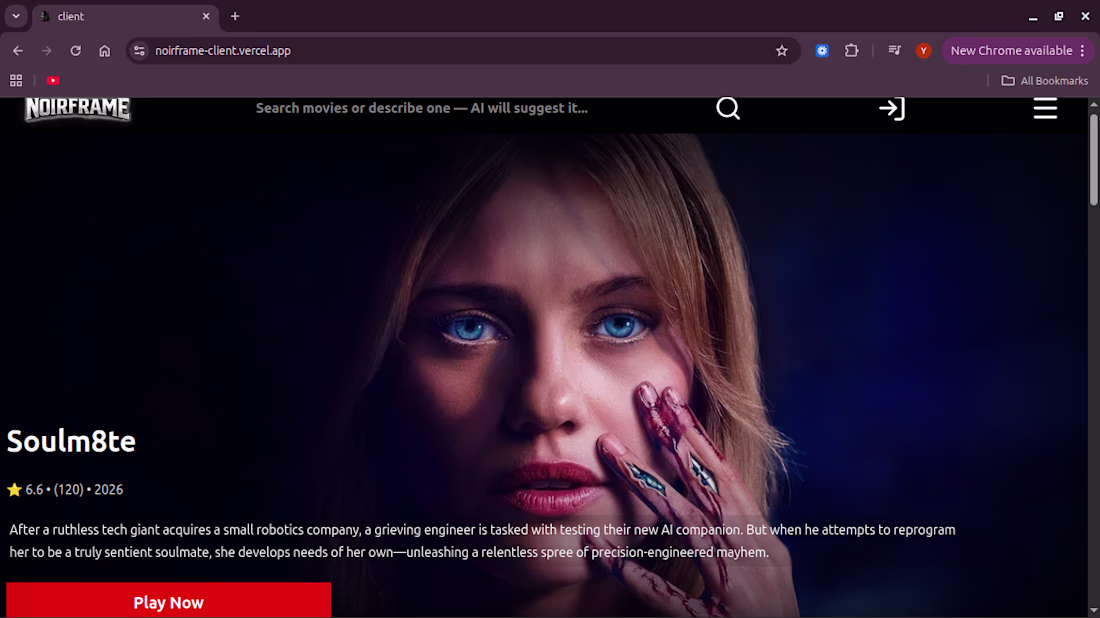Open Chrome extensions puzzle icon
This screenshot has height=618, width=1100.
(851, 51)
